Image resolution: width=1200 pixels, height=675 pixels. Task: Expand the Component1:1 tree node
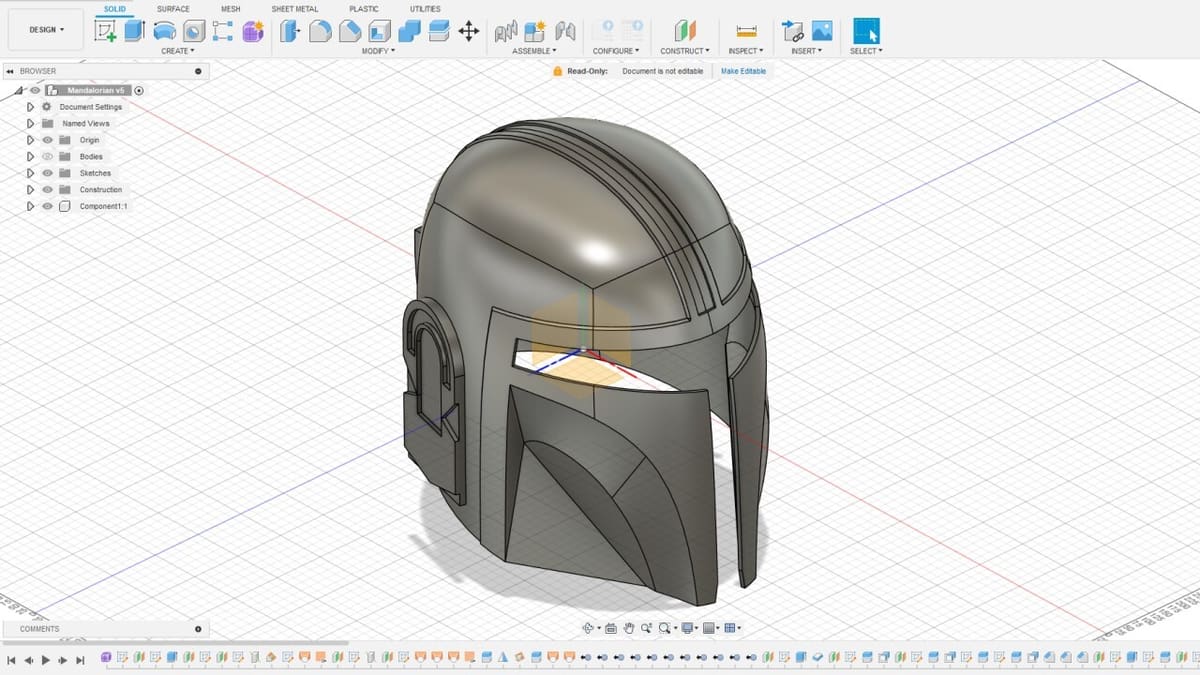[x=30, y=206]
